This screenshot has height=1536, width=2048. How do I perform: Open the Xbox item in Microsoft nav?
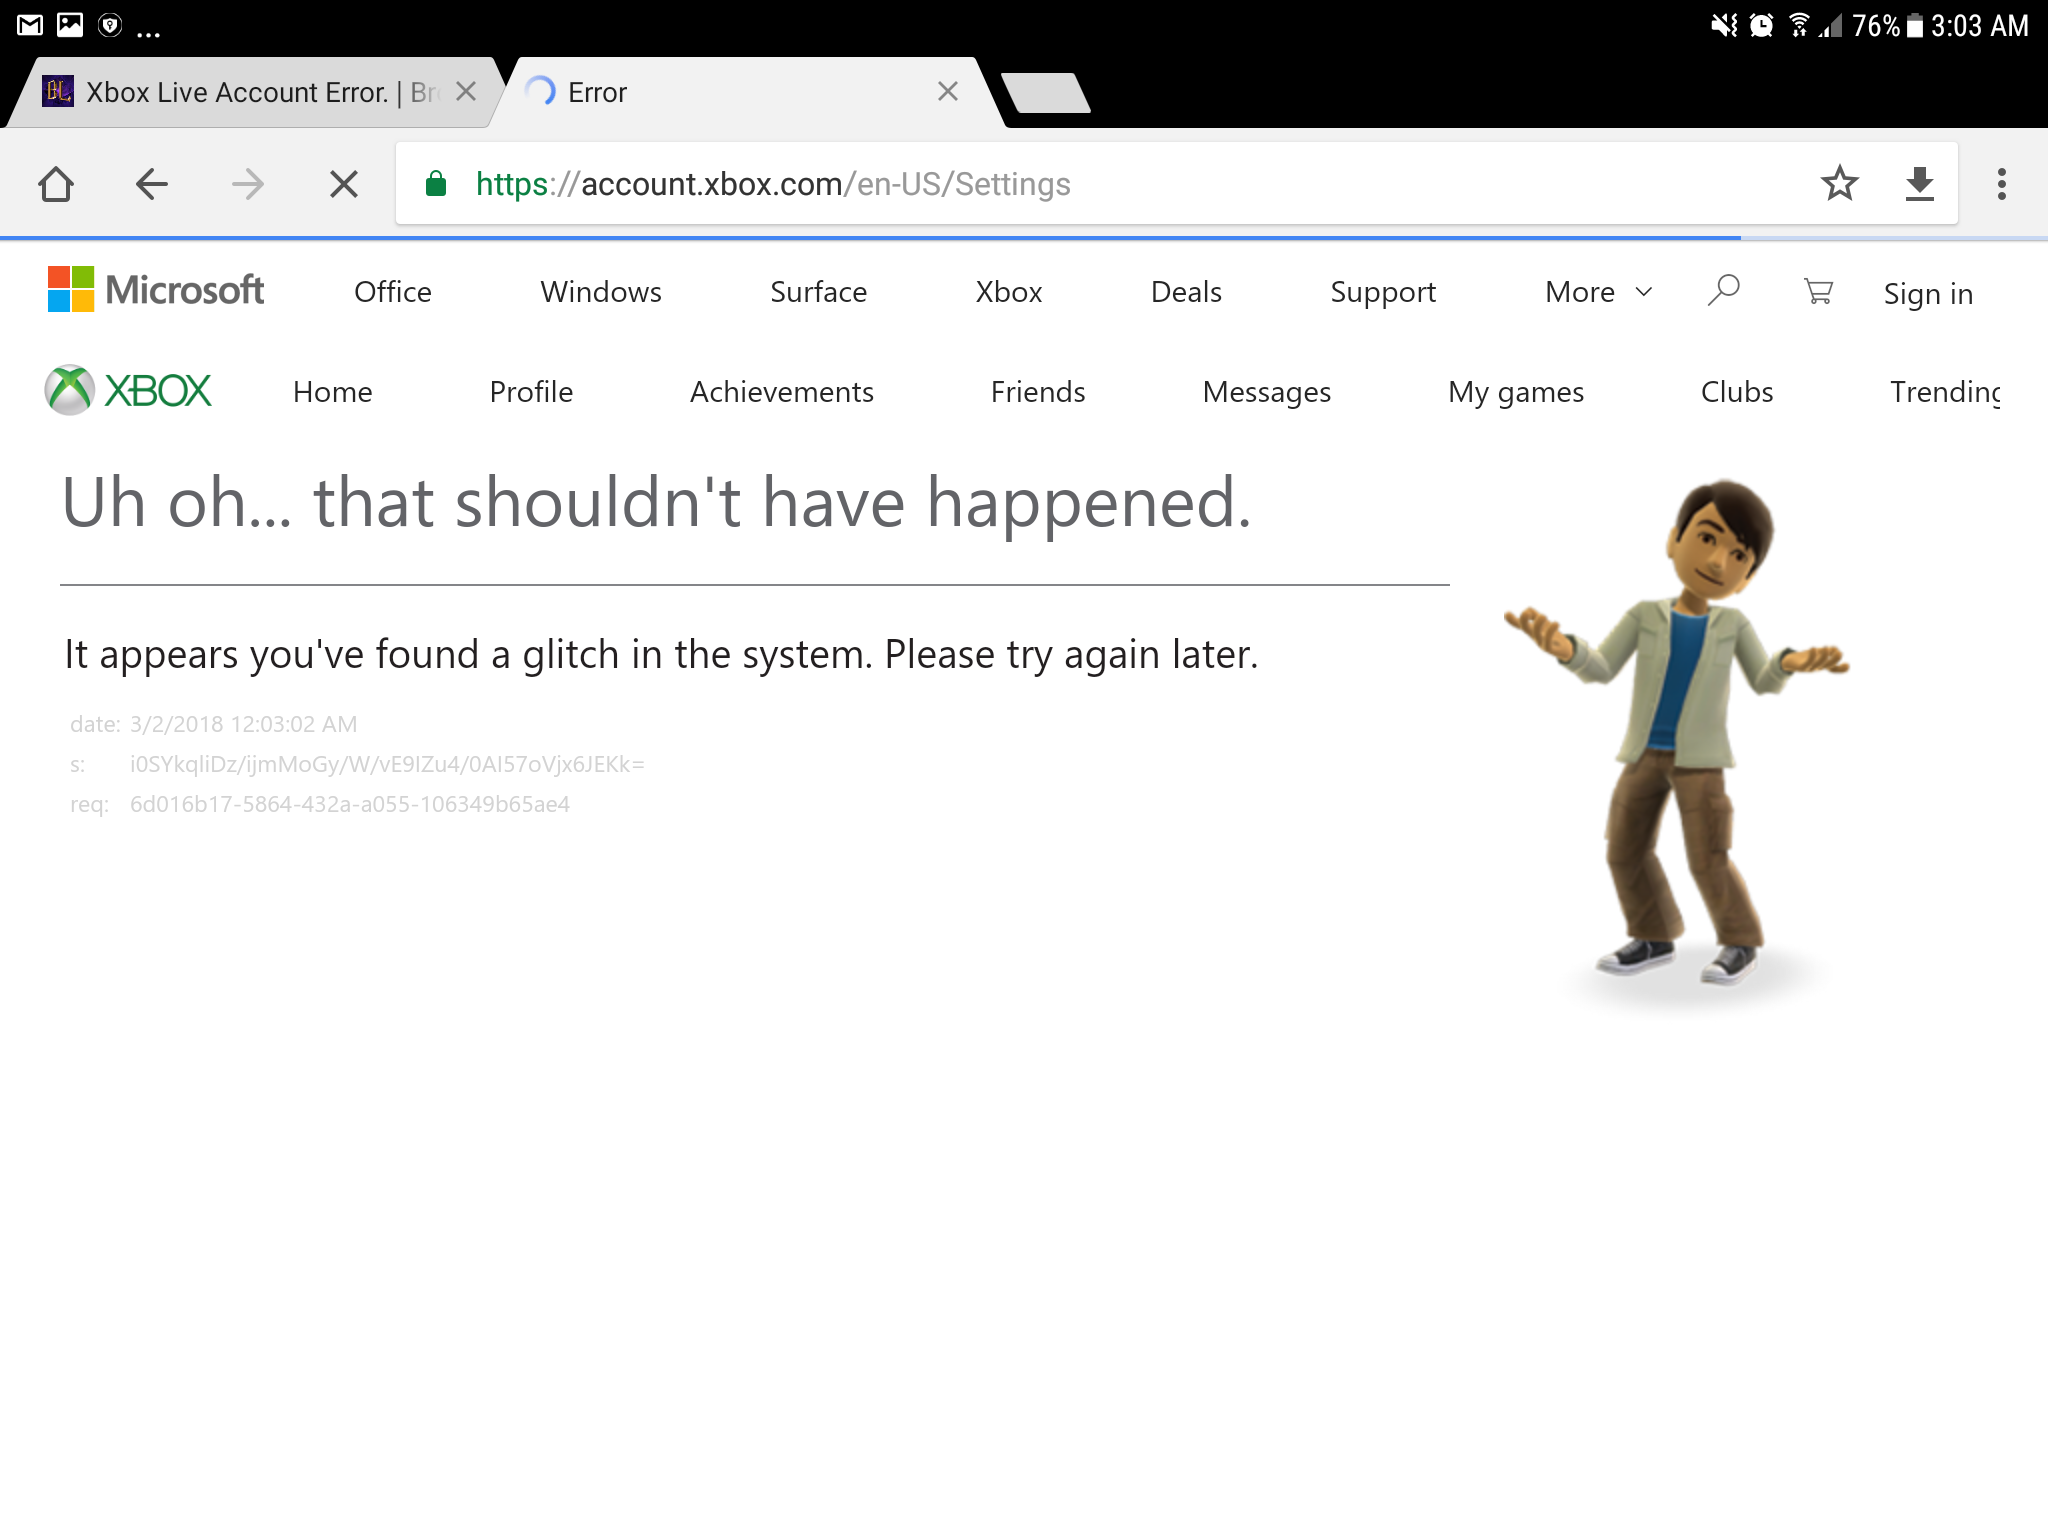[x=1009, y=292]
